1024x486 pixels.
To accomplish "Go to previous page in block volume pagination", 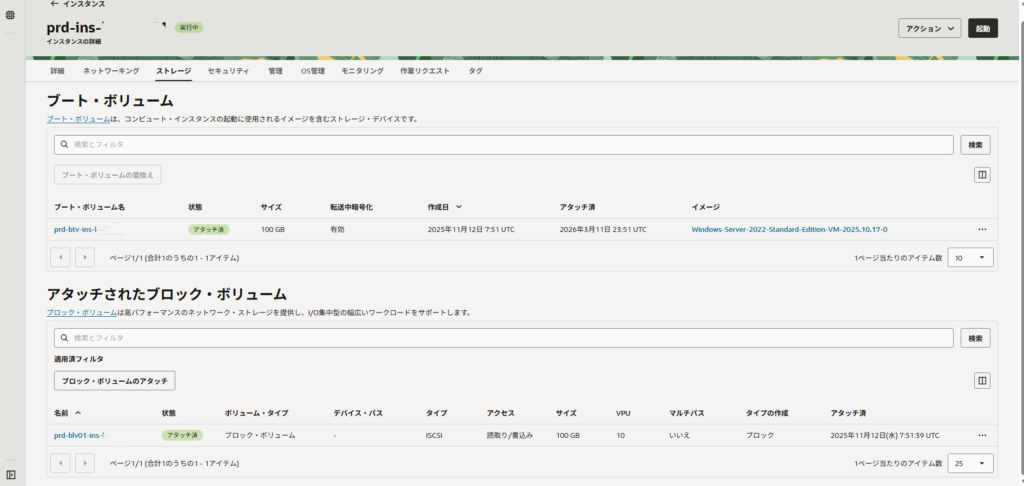I will pyautogui.click(x=60, y=464).
